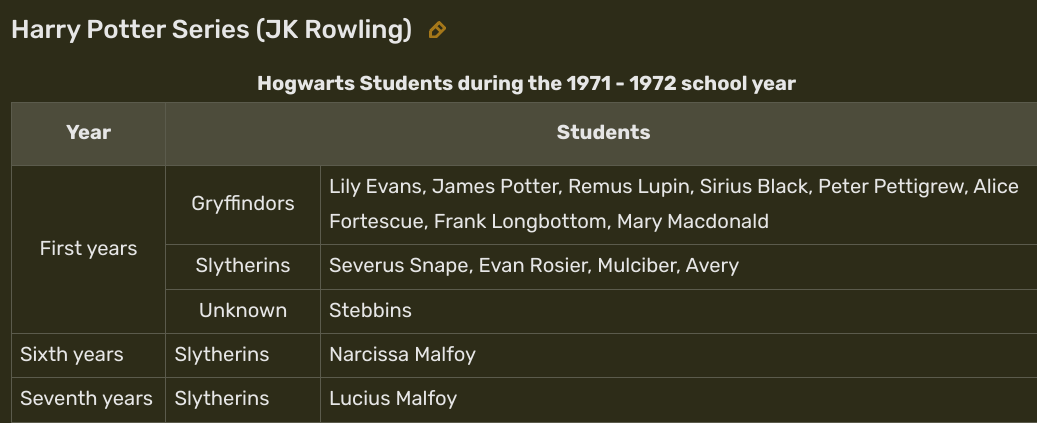Click the 'Lucius Malfoy' cell
This screenshot has height=423, width=1037.
click(x=393, y=399)
